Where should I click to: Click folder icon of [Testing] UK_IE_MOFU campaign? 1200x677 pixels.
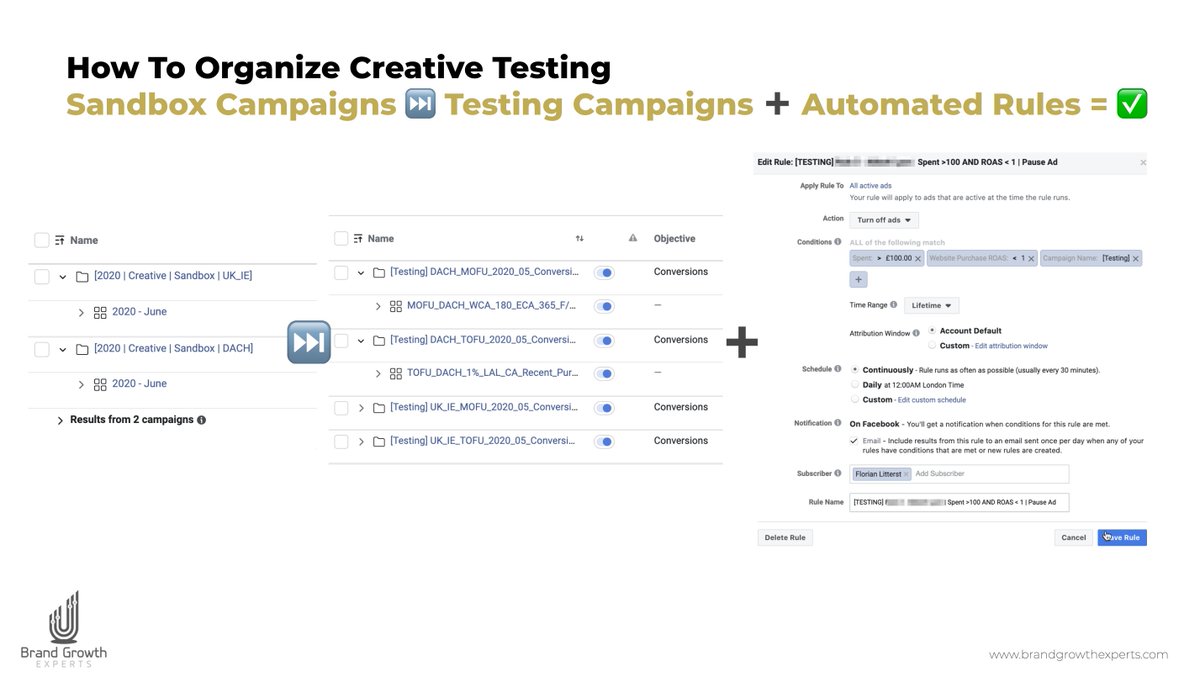pyautogui.click(x=379, y=408)
